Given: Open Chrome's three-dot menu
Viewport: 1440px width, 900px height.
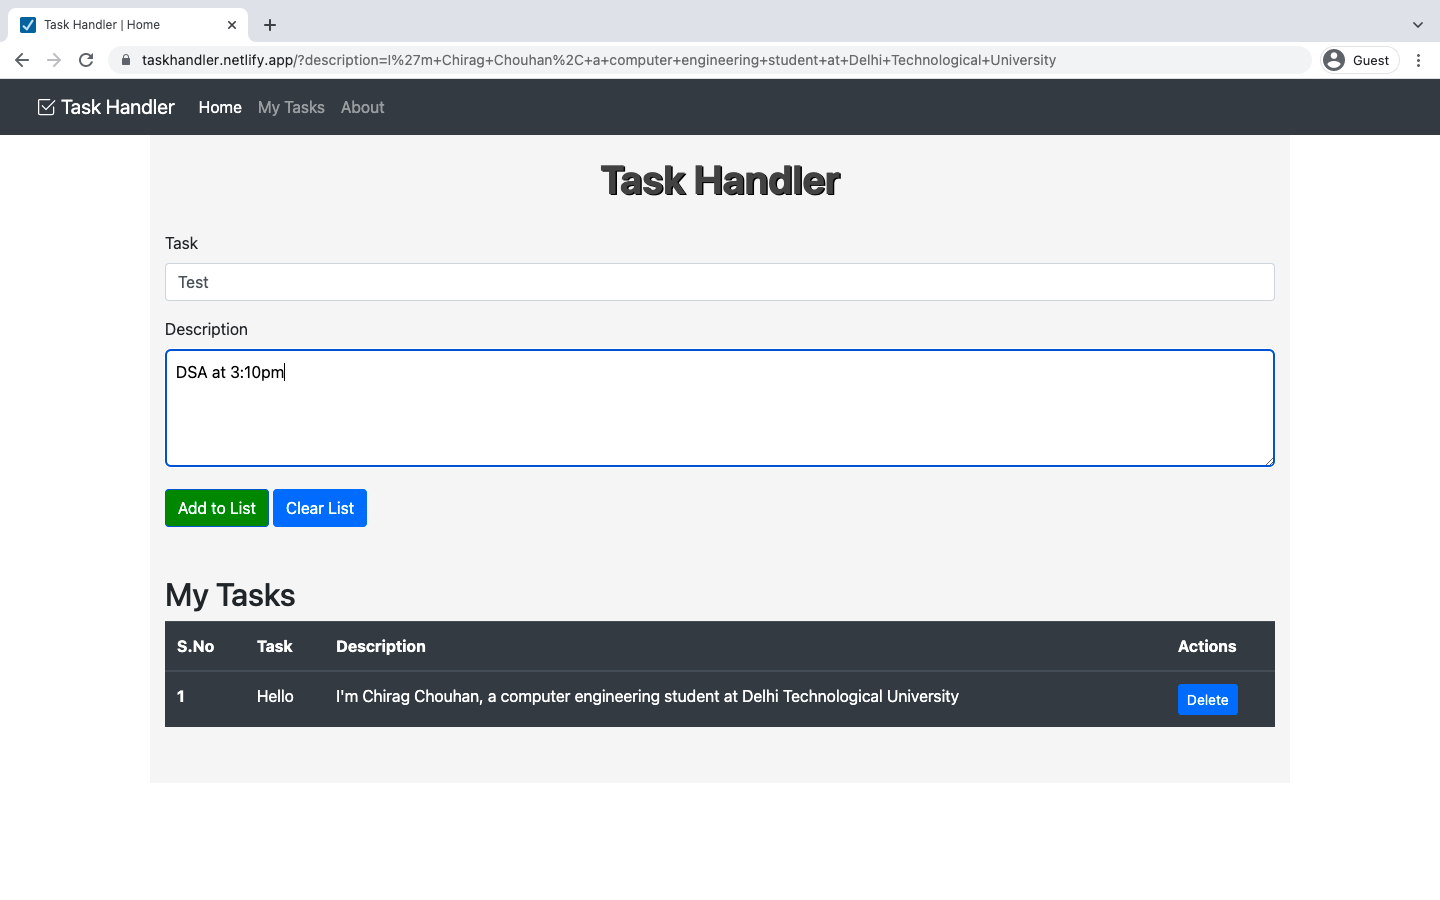Looking at the screenshot, I should pyautogui.click(x=1419, y=60).
